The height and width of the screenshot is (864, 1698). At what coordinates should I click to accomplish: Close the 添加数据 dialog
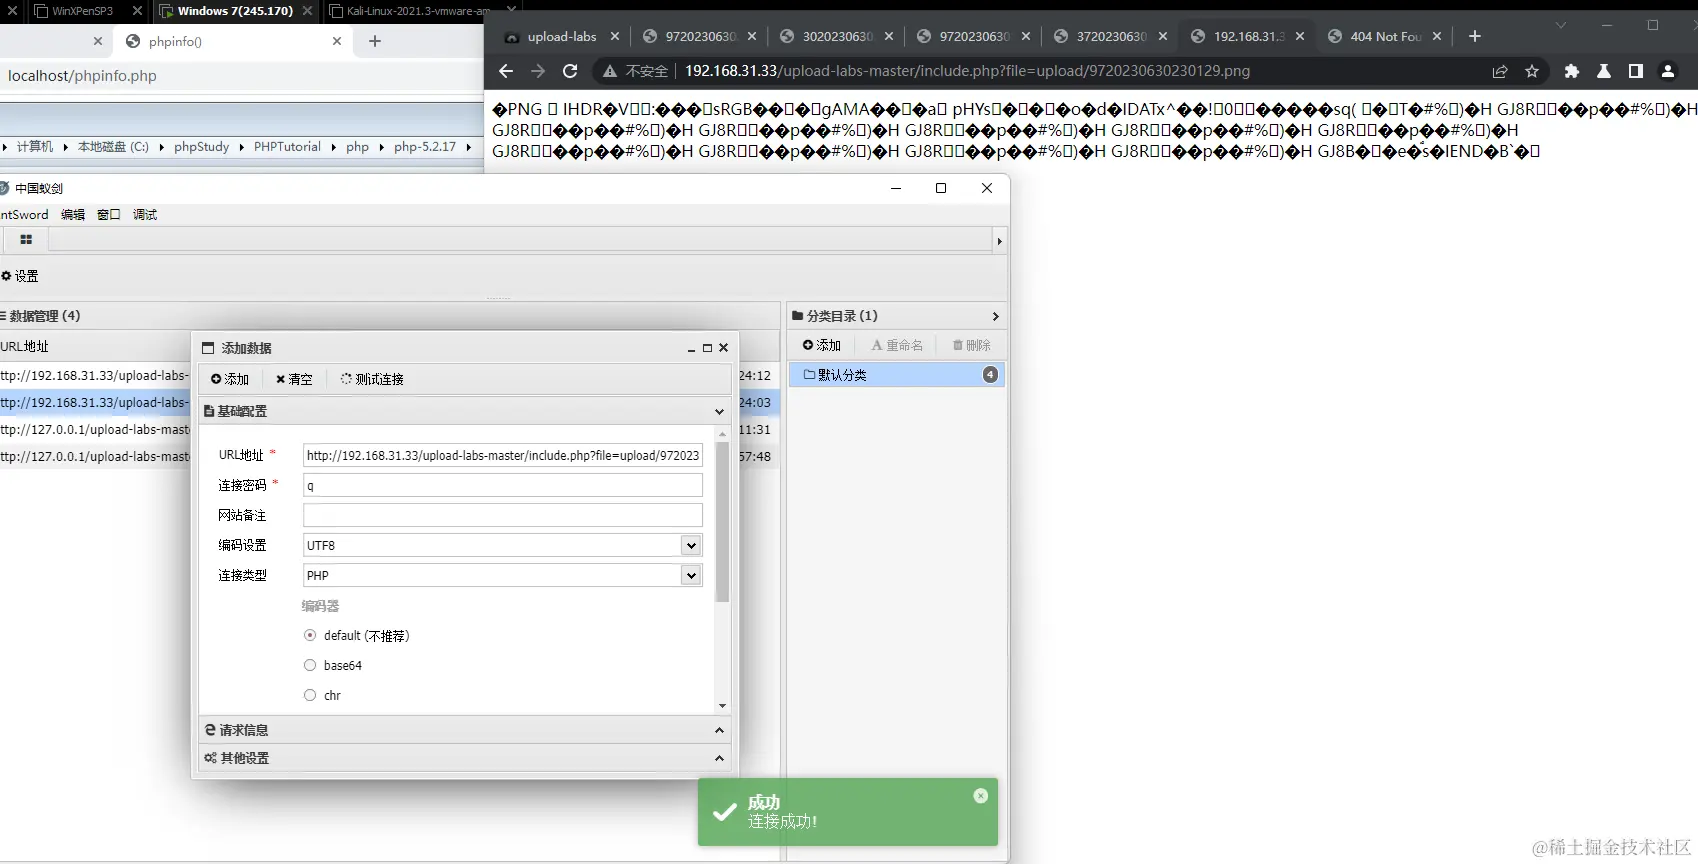(x=723, y=348)
